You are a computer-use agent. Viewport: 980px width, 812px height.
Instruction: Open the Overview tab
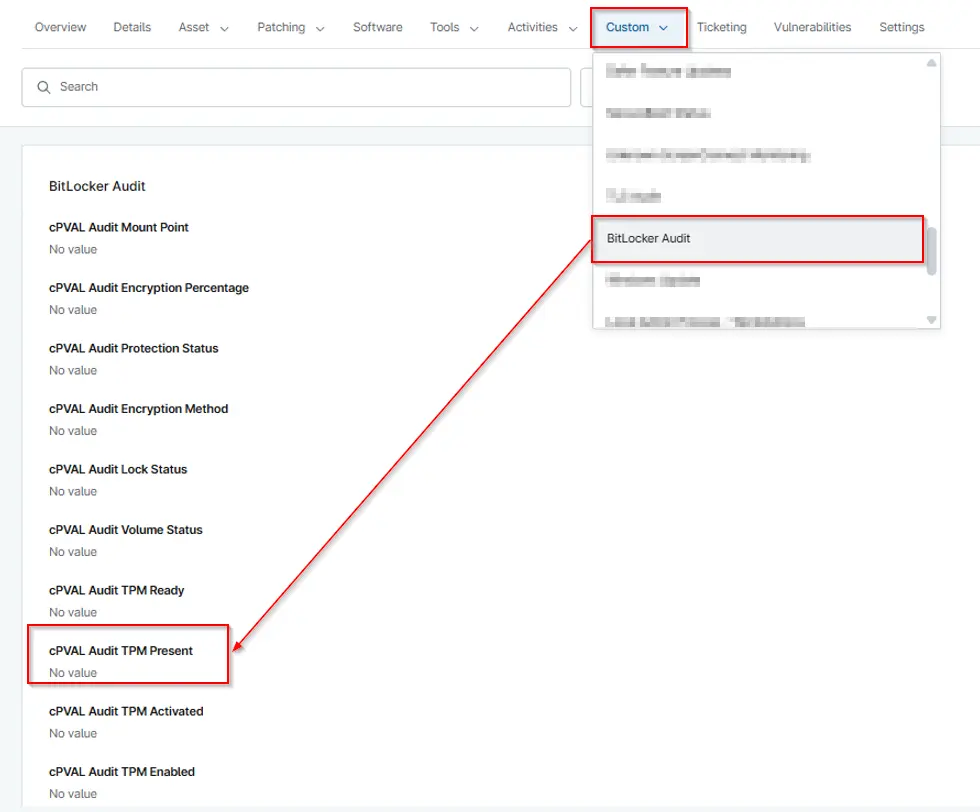[x=61, y=28]
